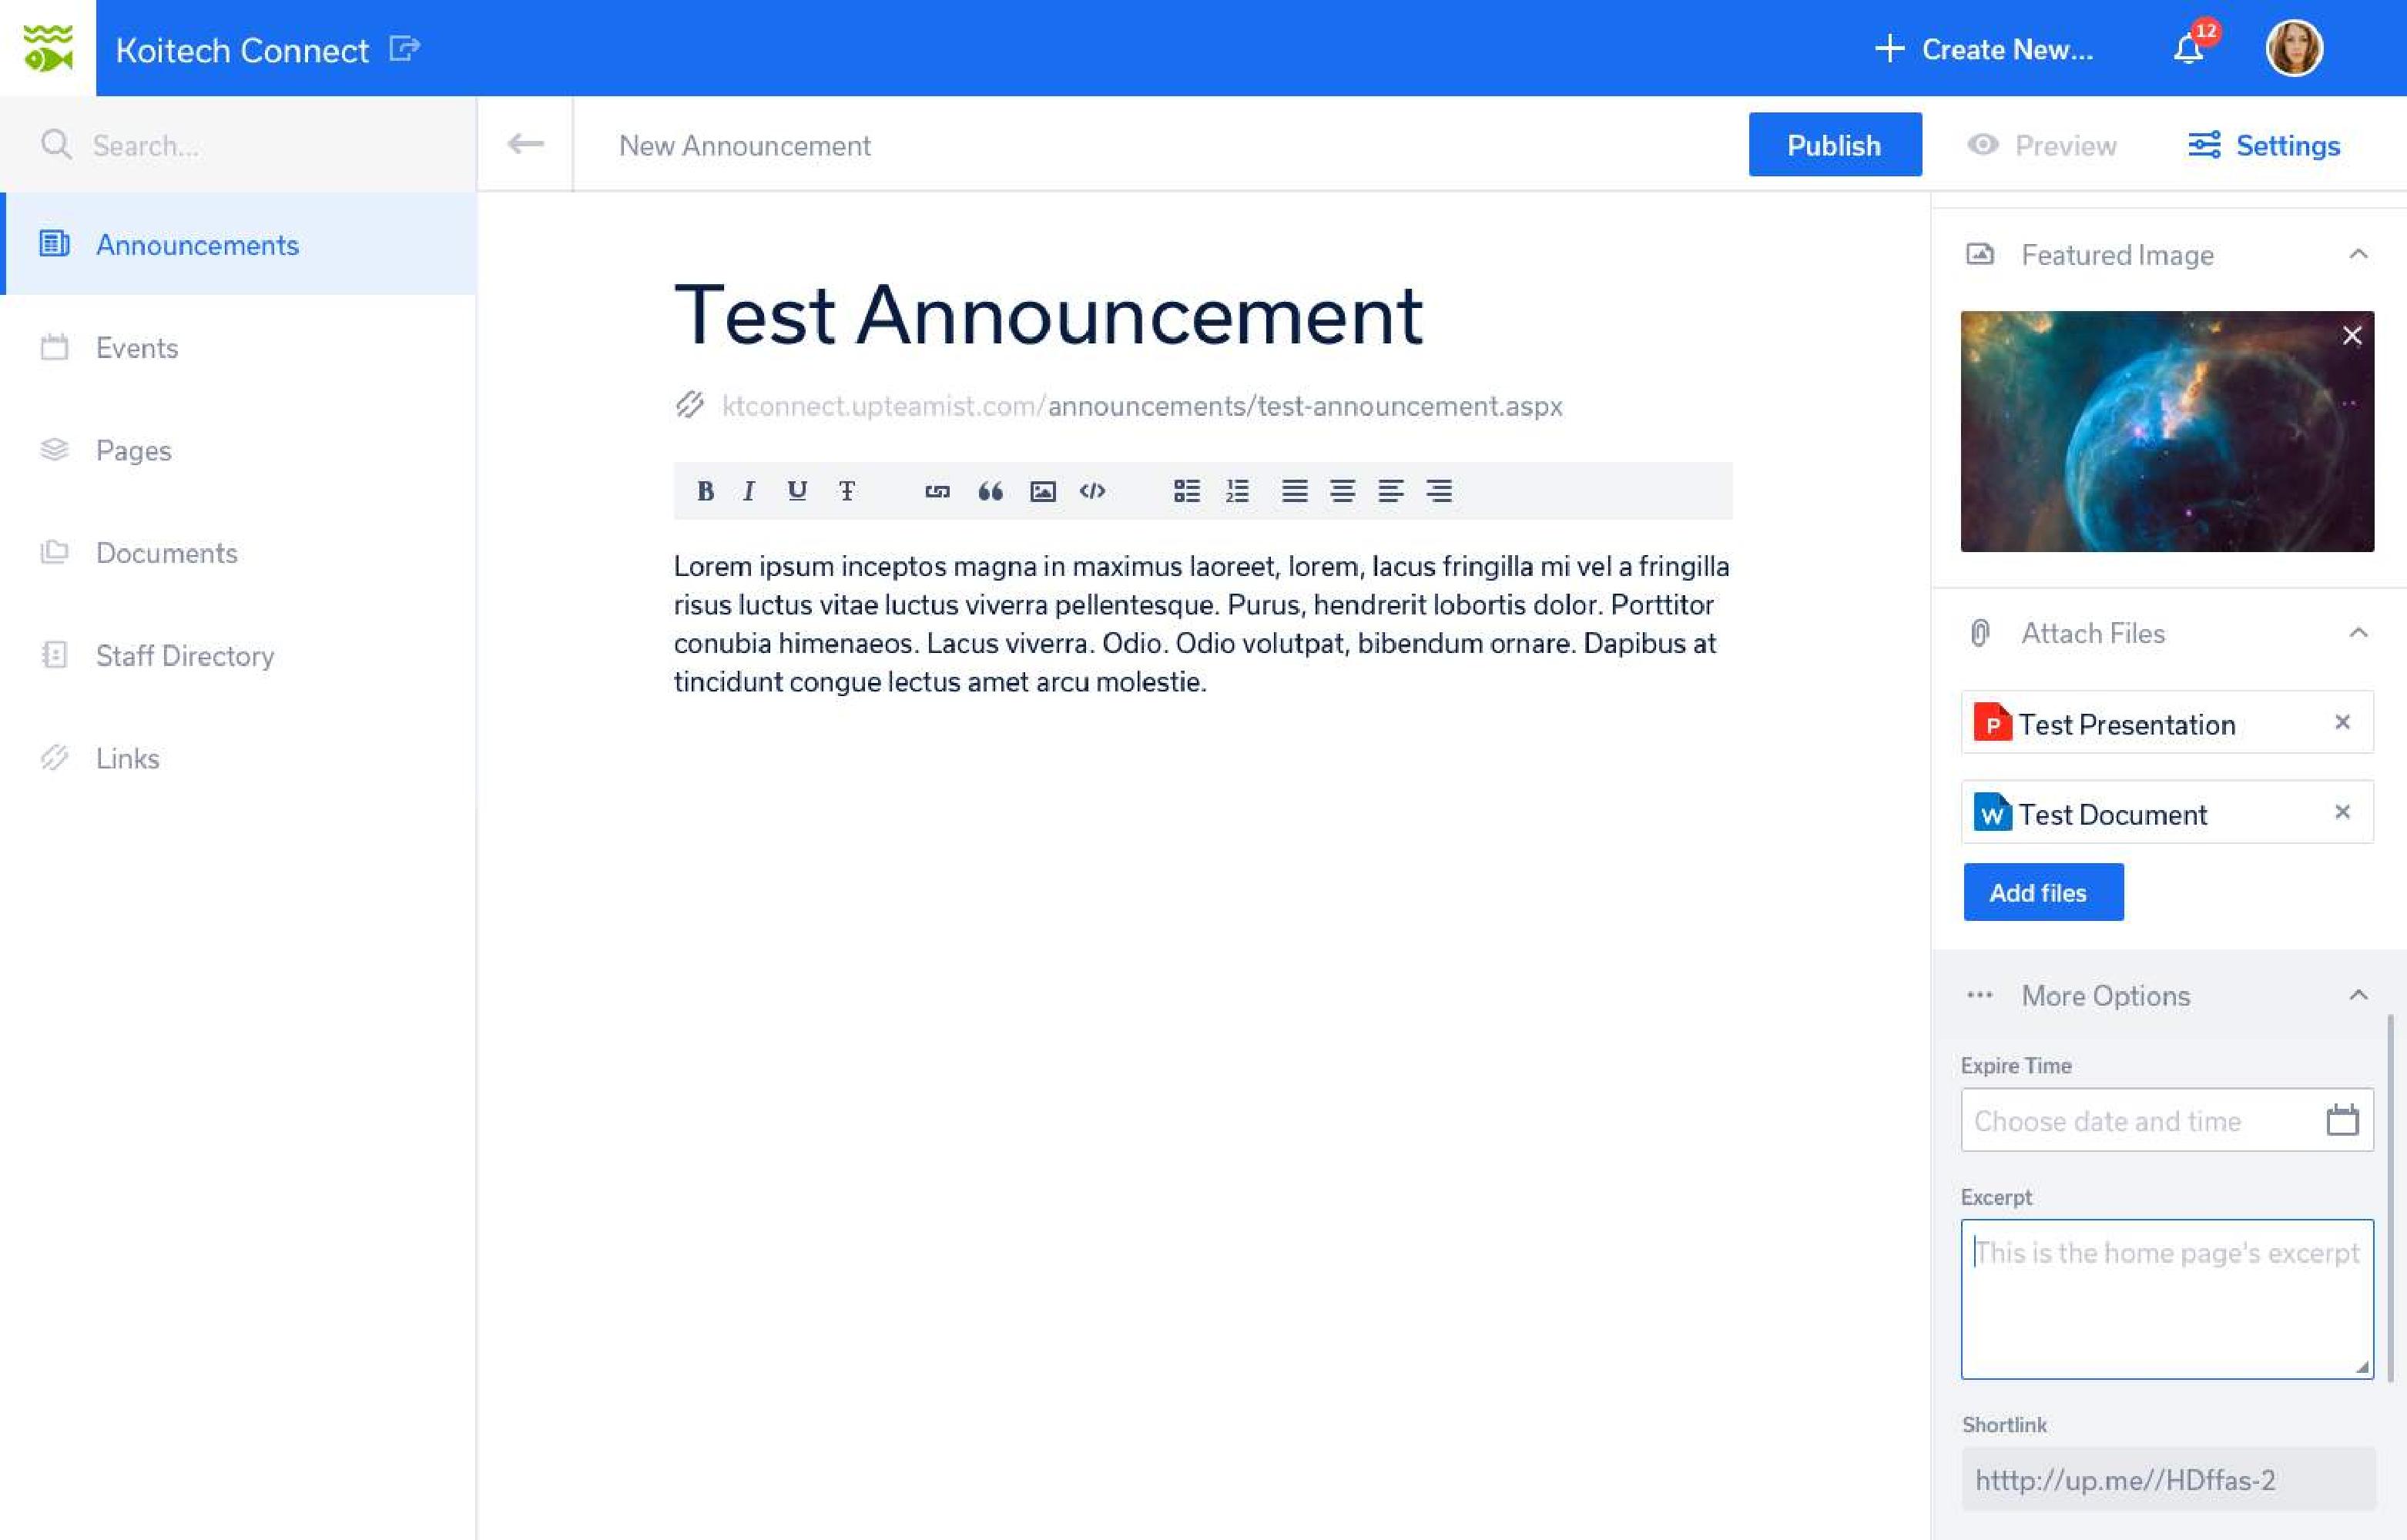The image size is (2407, 1540).
Task: Collapse the More Options section
Action: (x=2358, y=995)
